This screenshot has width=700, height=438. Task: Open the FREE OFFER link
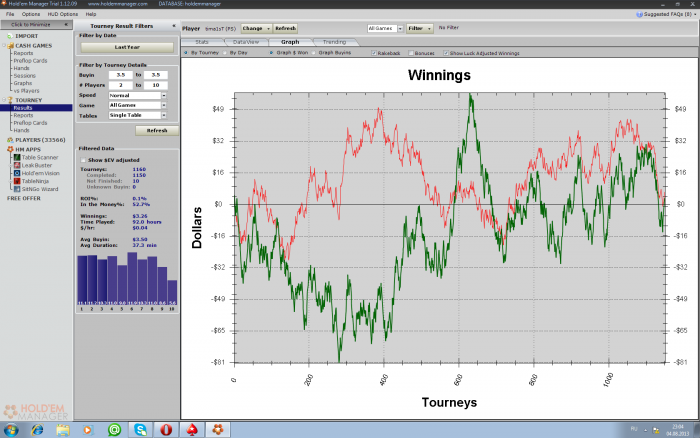click(24, 198)
